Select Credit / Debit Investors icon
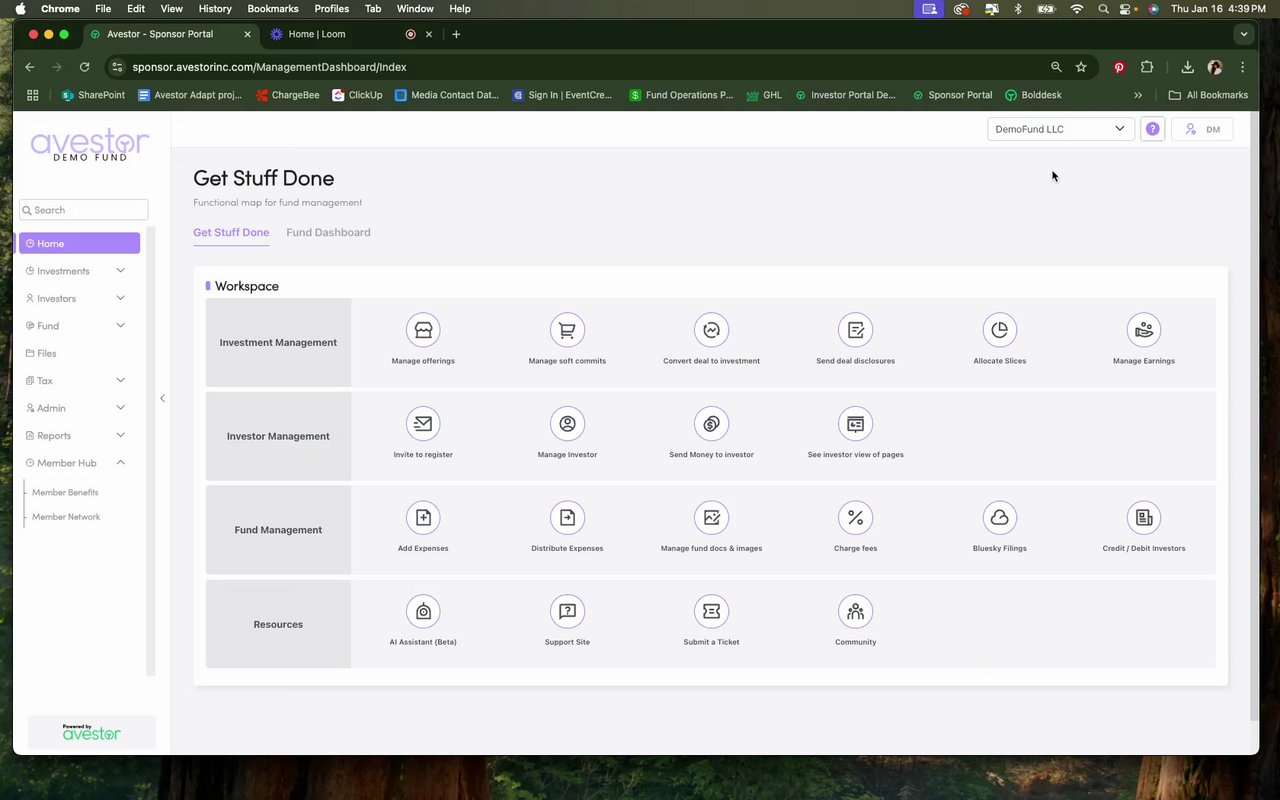 click(x=1144, y=517)
